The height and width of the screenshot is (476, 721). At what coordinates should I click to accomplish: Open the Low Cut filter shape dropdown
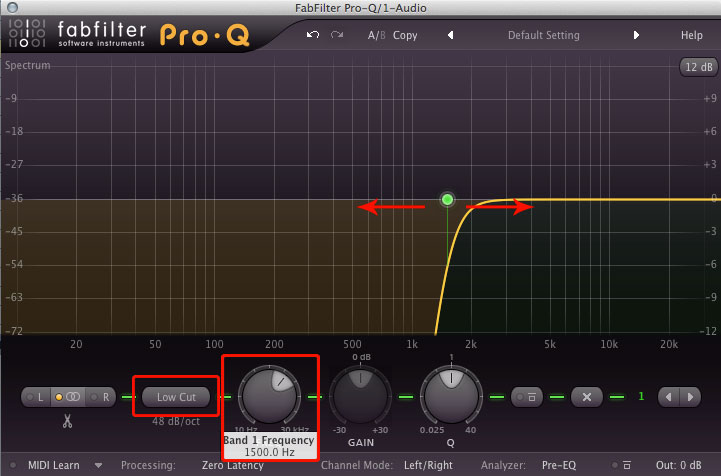coord(176,397)
